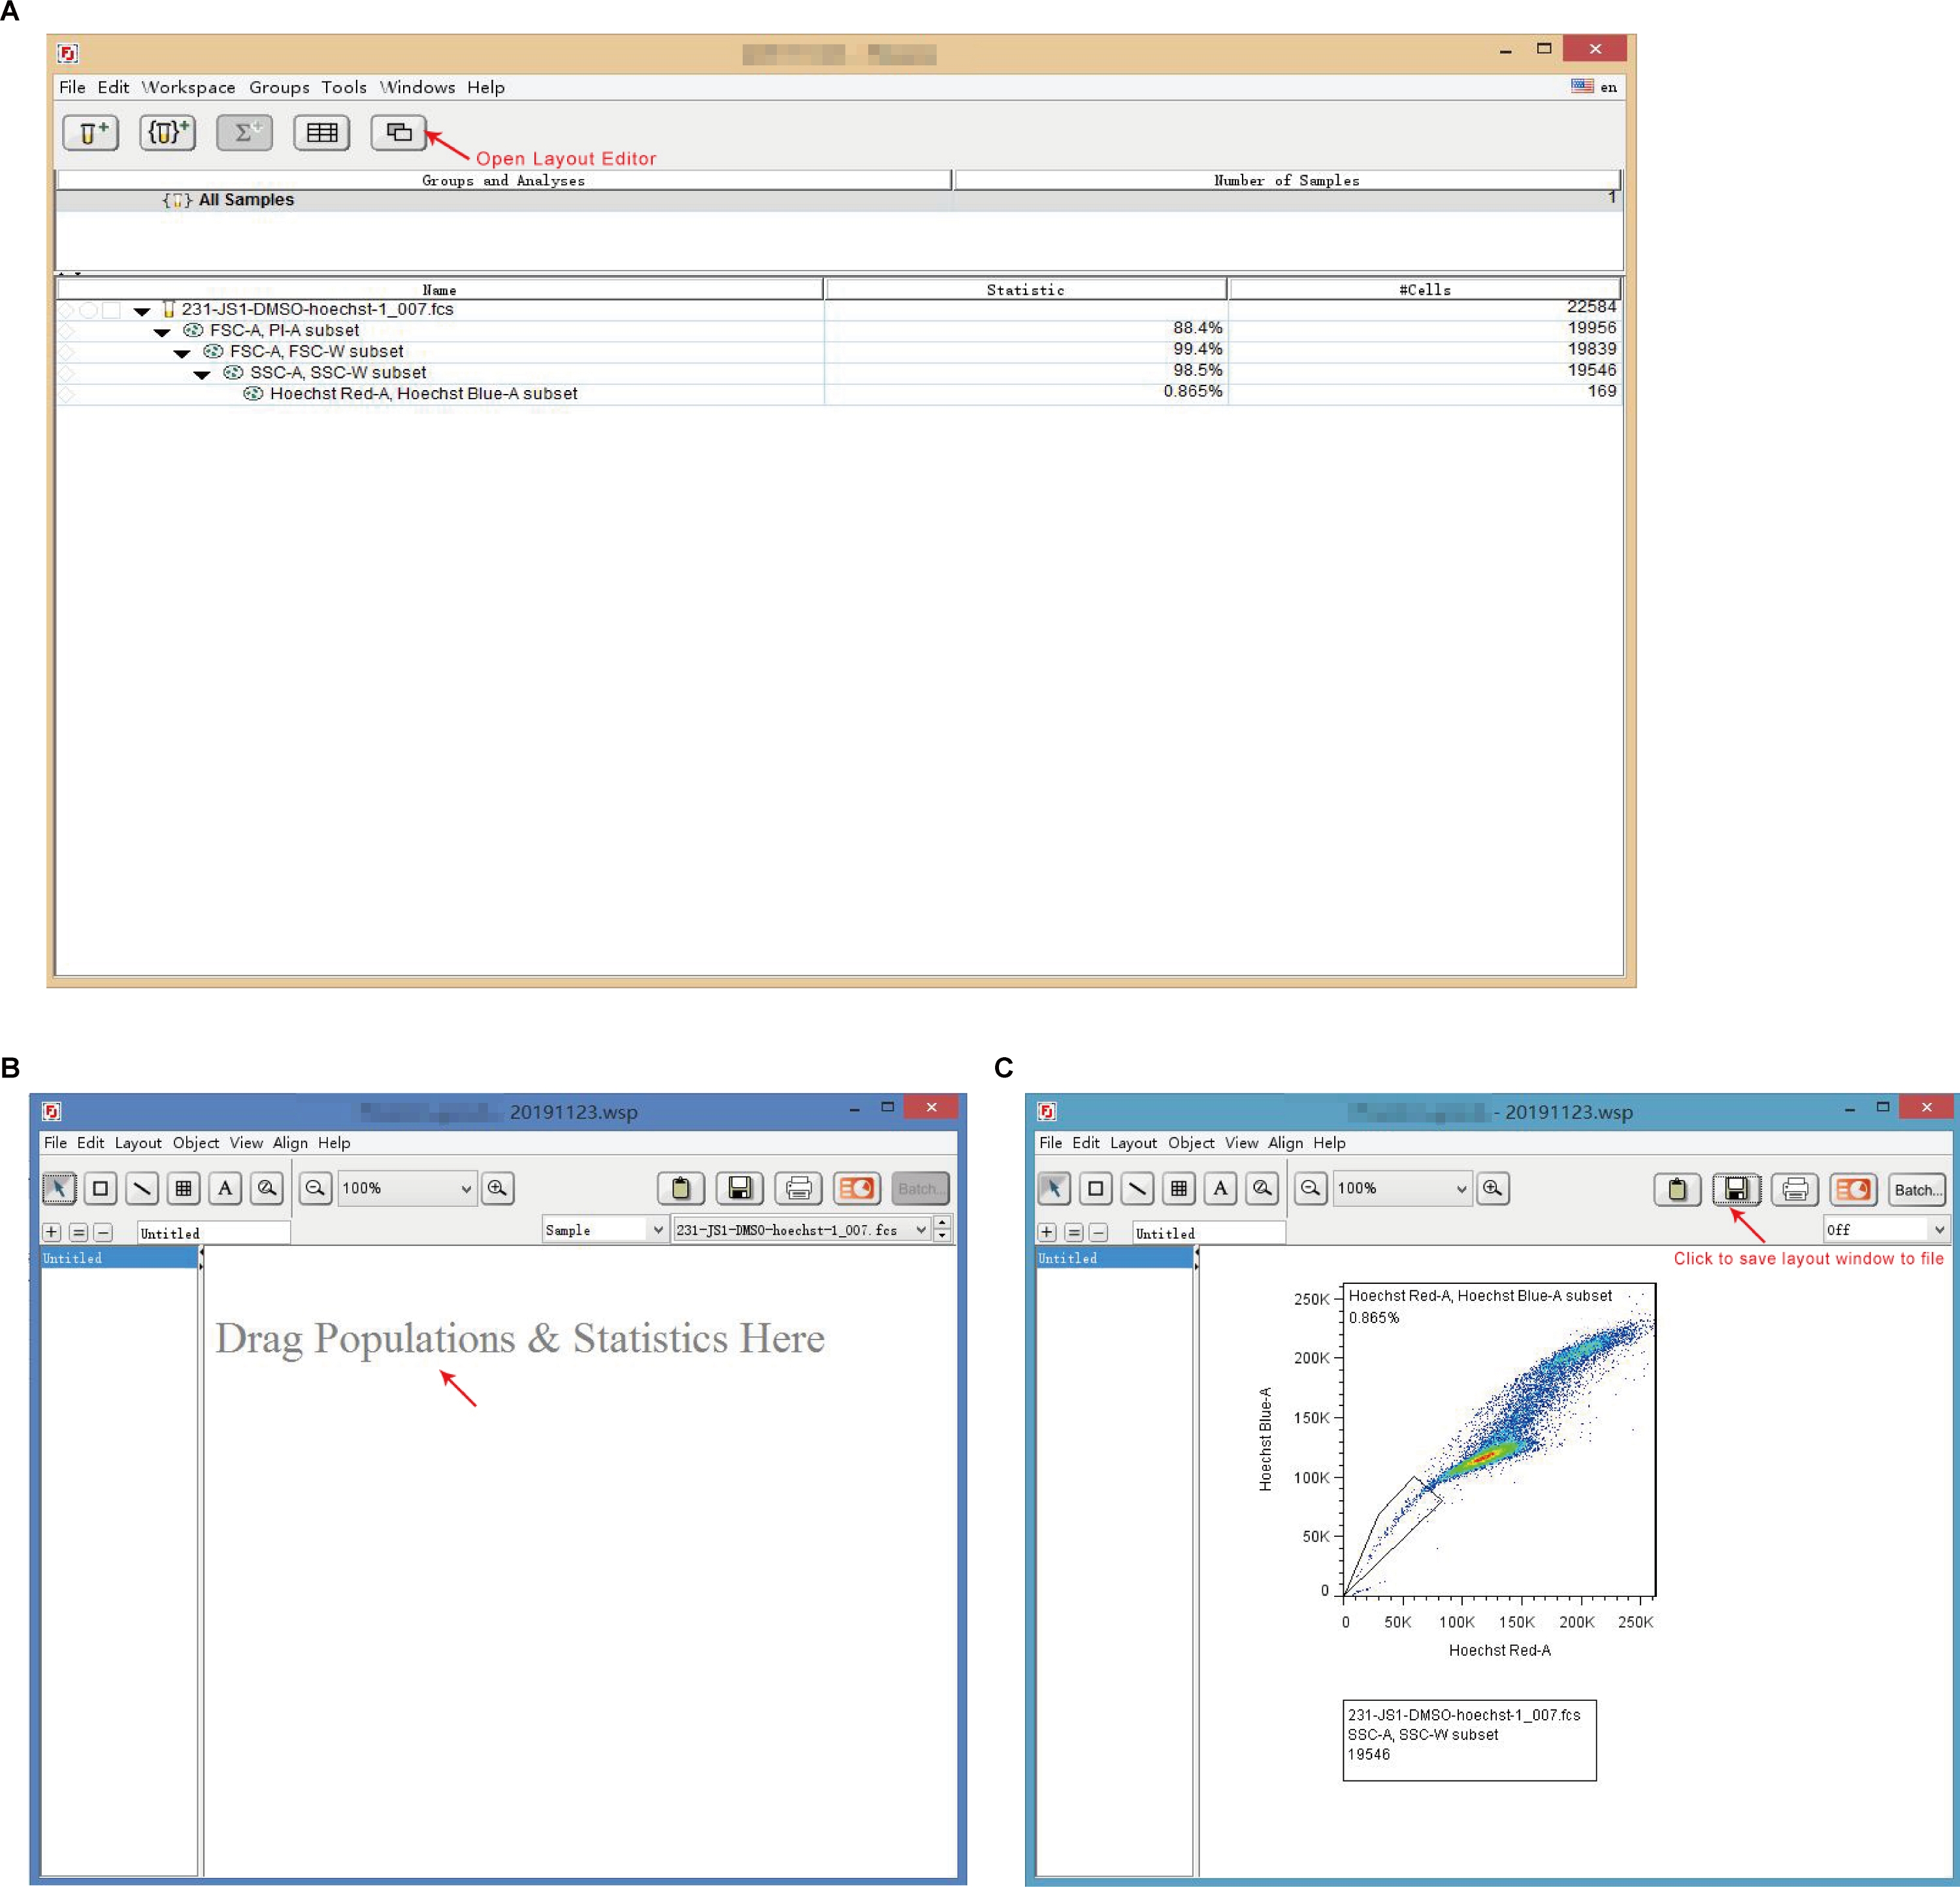Click zoom out magnifier in panel B
This screenshot has width=1960, height=1887.
(x=315, y=1188)
